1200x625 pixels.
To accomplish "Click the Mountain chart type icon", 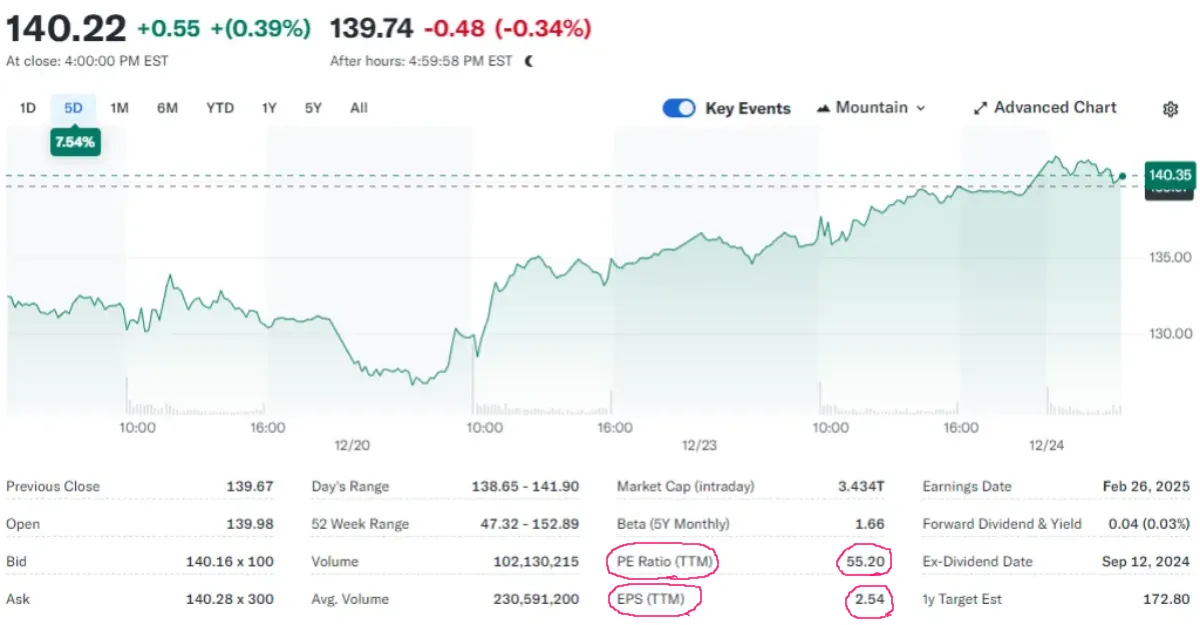I will (824, 108).
